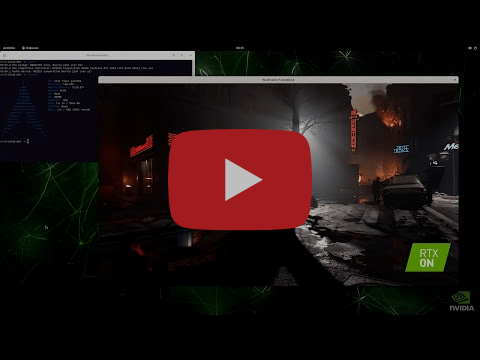The height and width of the screenshot is (360, 480).
Task: Click the white play triangle
Action: [243, 180]
